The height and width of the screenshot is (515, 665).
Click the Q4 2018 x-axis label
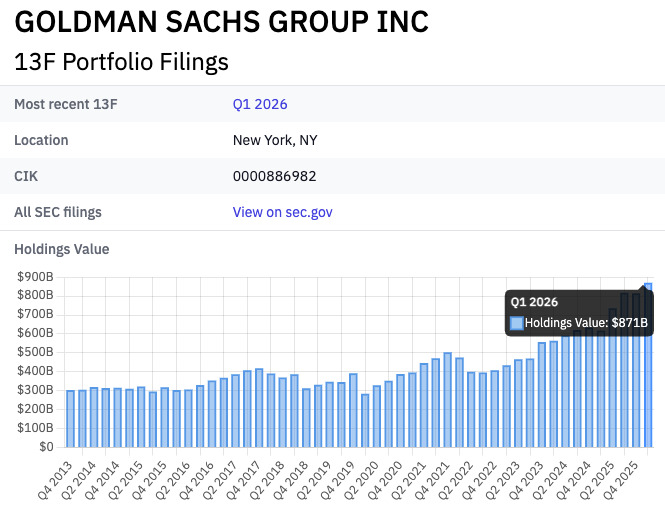291,480
